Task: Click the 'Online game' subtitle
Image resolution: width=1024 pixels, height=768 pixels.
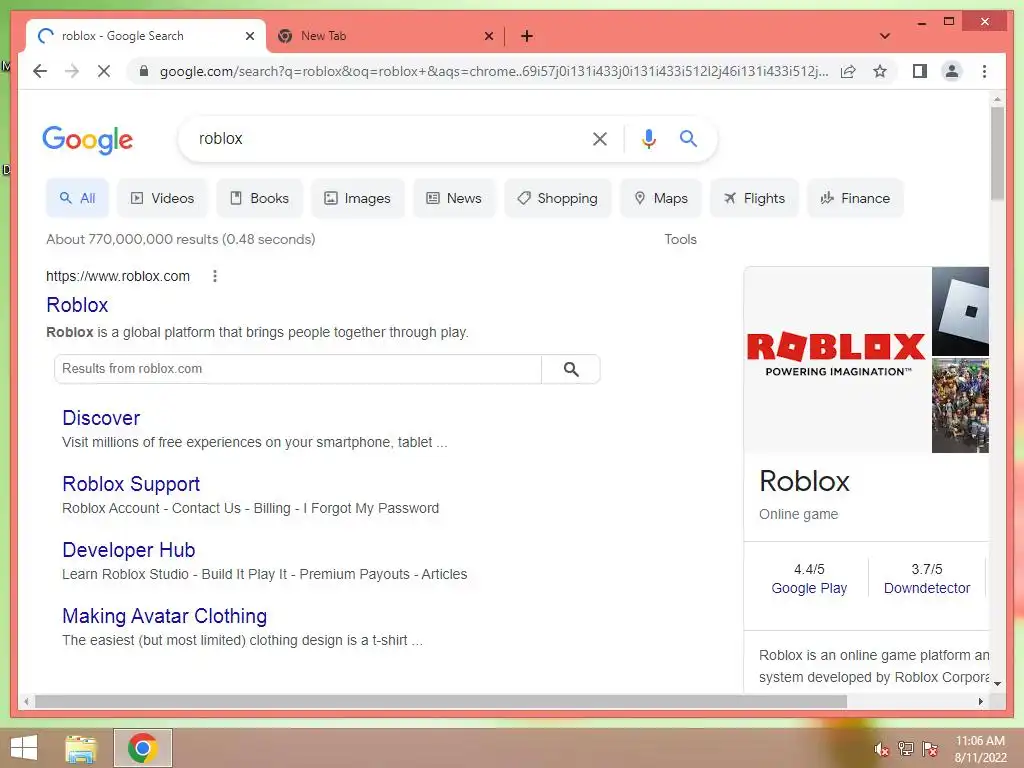Action: (x=798, y=515)
